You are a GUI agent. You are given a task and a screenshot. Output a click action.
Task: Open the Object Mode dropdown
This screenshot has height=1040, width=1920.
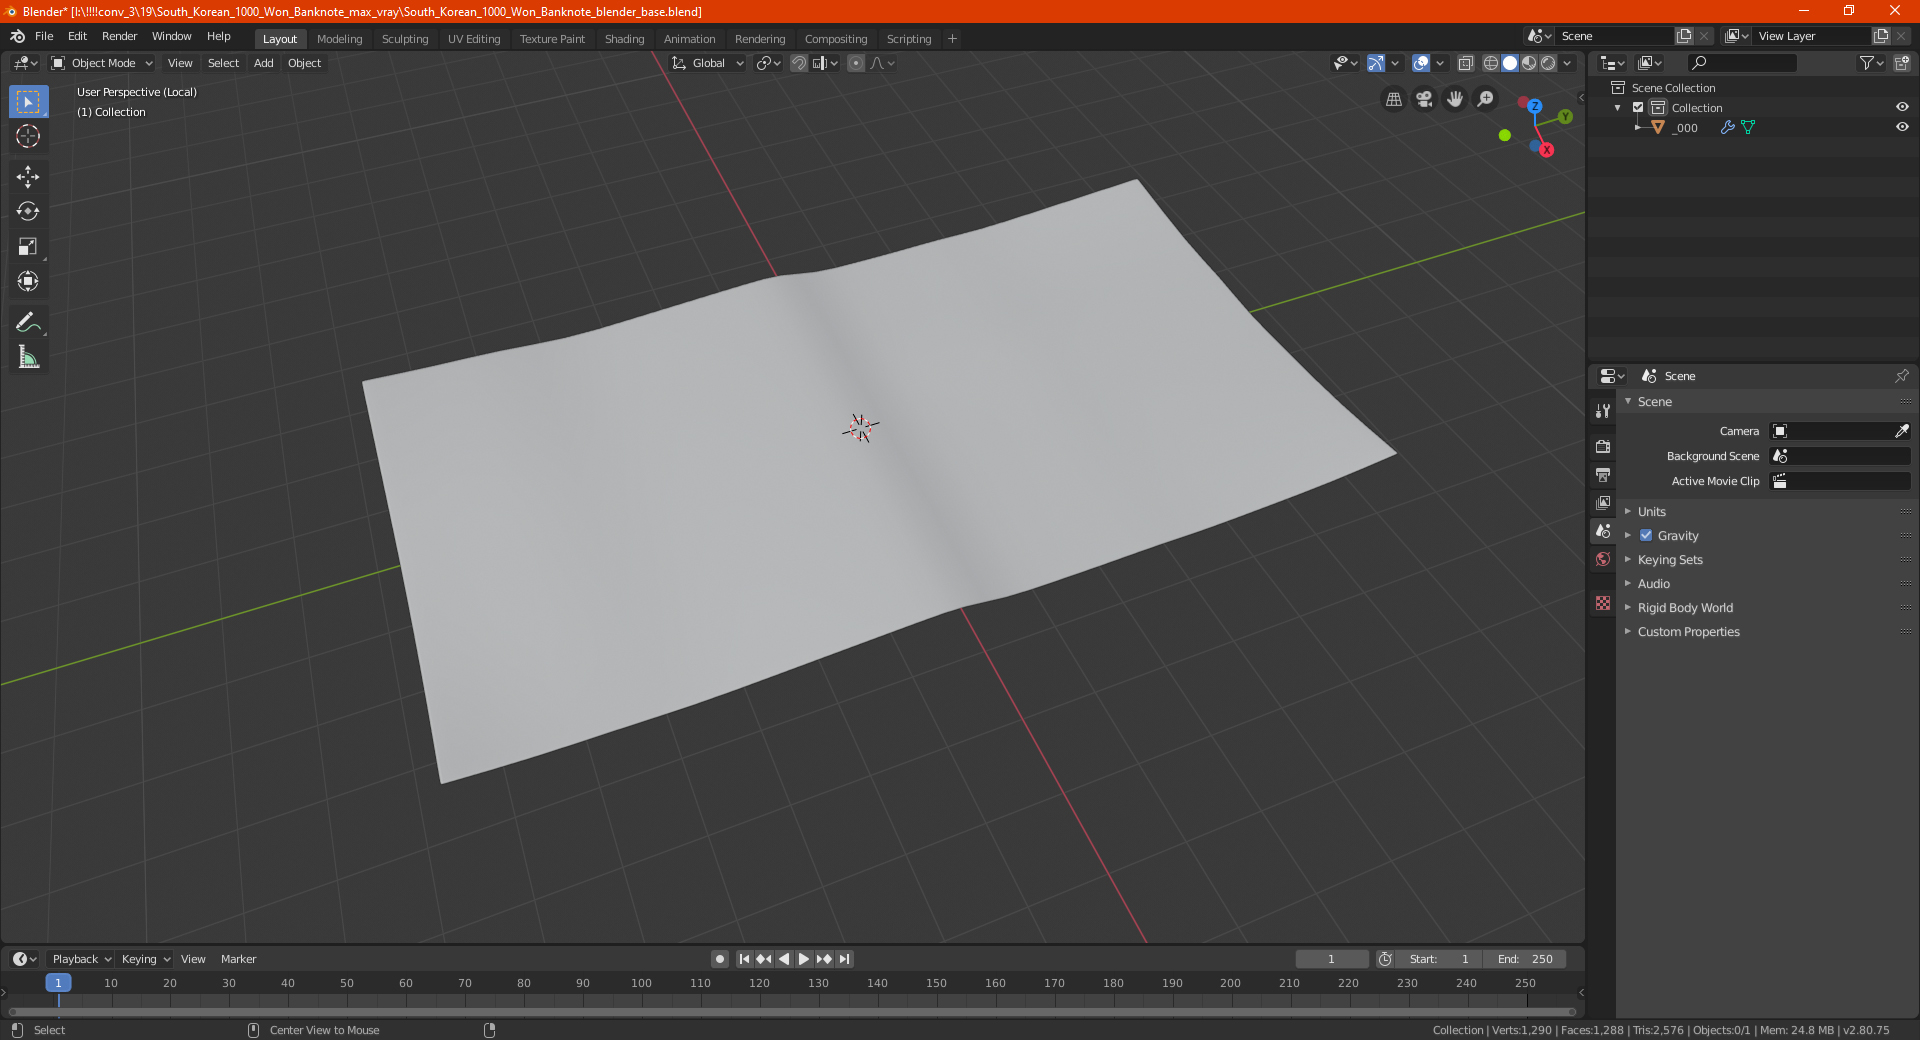(102, 63)
